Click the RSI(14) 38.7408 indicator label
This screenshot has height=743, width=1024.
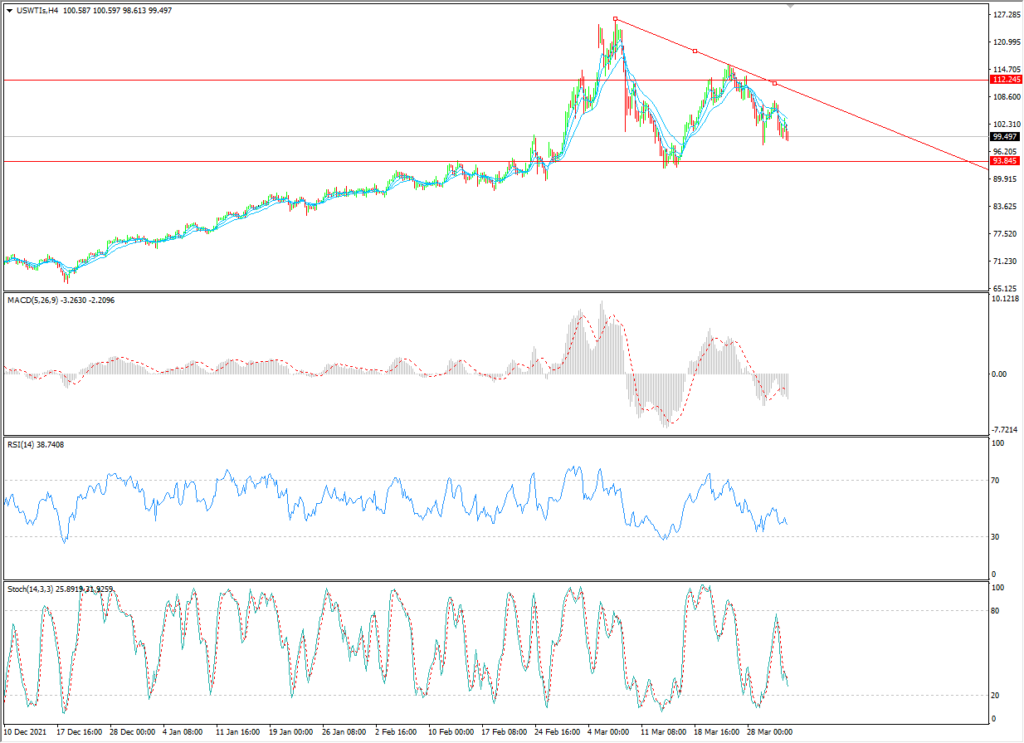pos(36,445)
